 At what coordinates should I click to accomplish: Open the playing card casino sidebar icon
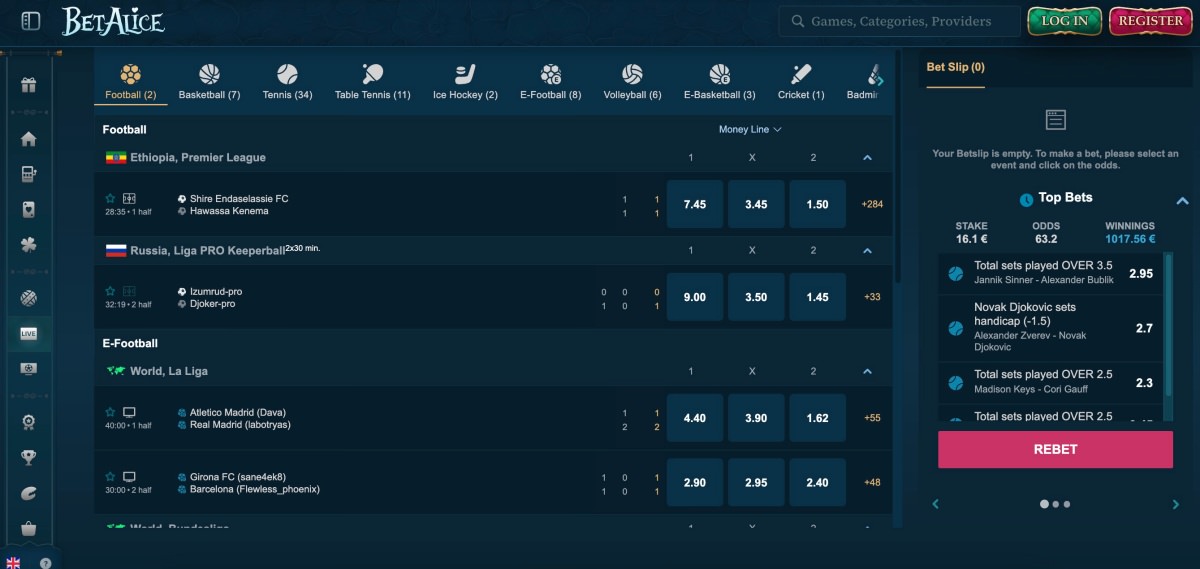pyautogui.click(x=29, y=209)
